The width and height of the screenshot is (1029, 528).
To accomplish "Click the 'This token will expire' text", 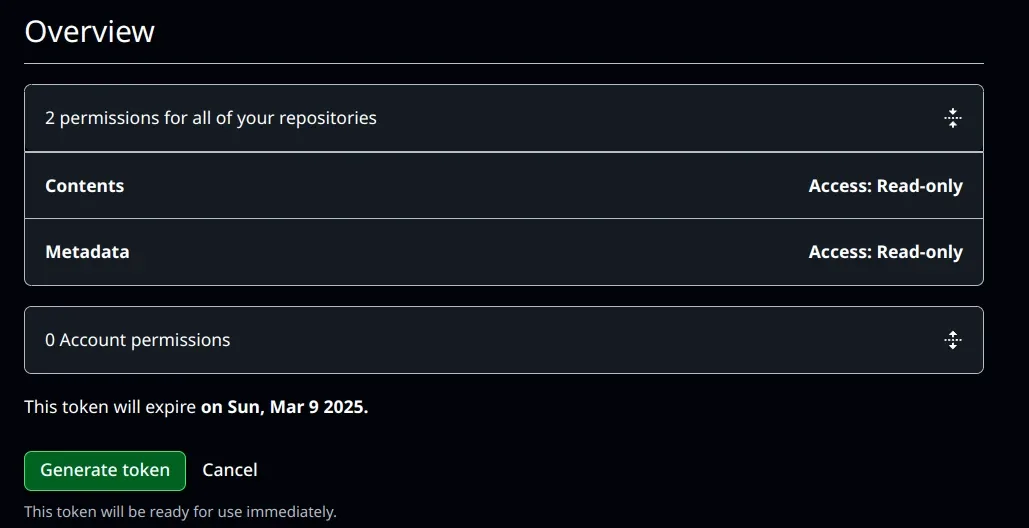I will 110,407.
